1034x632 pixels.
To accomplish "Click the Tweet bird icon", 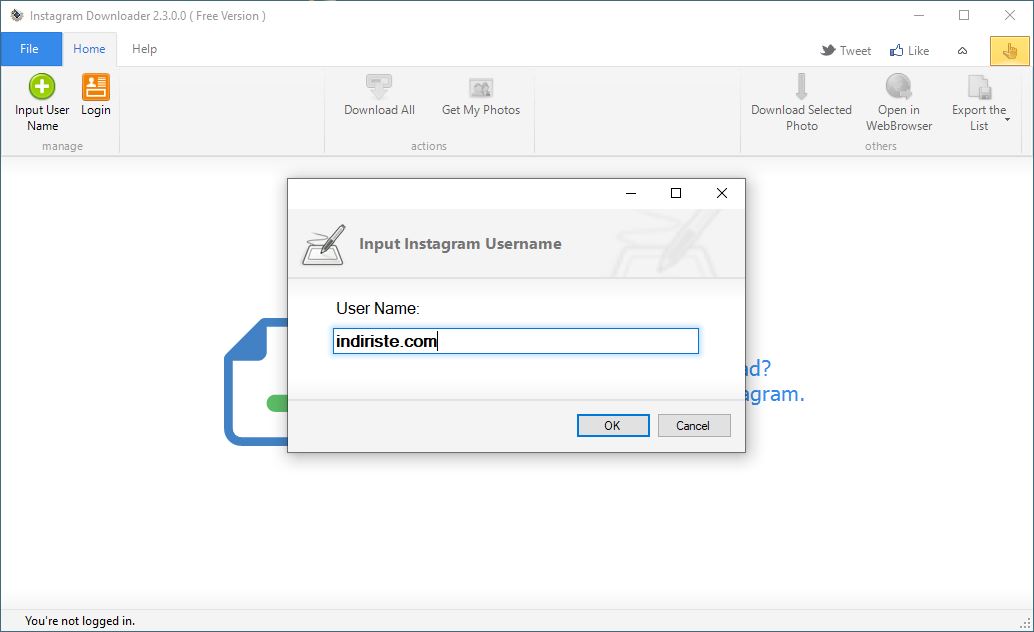I will click(828, 50).
